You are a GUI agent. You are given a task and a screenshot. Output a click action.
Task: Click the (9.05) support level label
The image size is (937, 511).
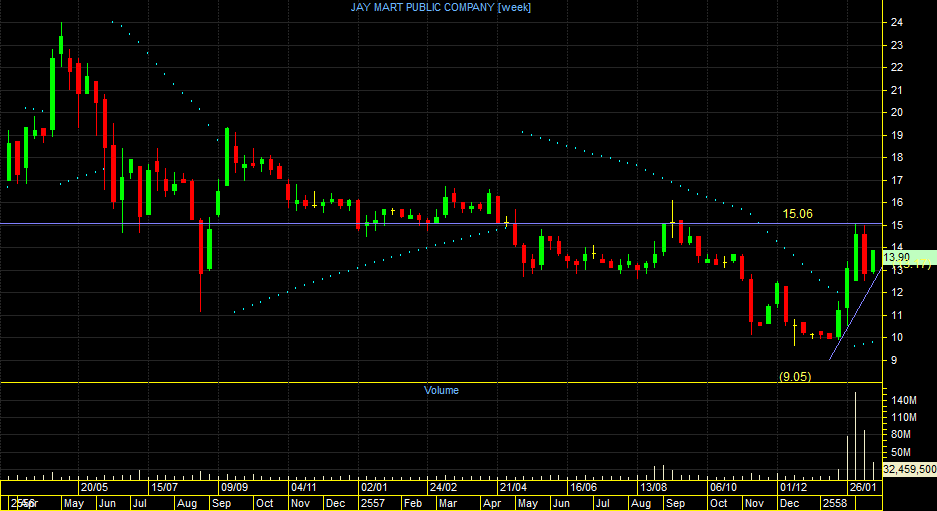click(795, 377)
